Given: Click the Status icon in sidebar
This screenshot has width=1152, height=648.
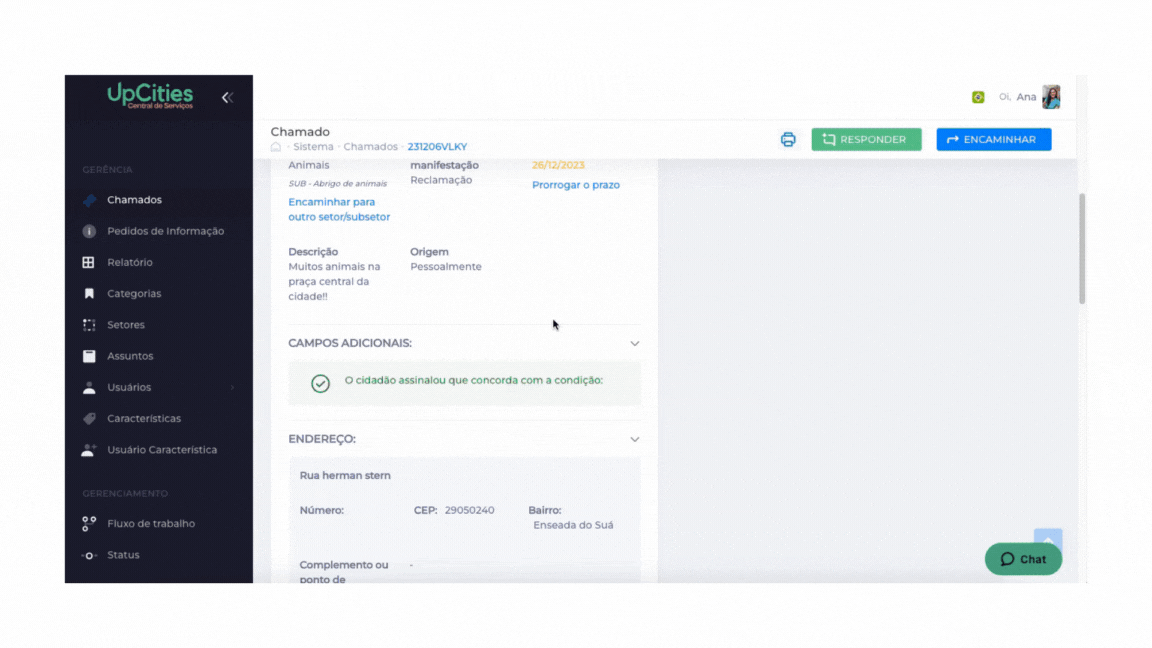Looking at the screenshot, I should click(x=89, y=555).
